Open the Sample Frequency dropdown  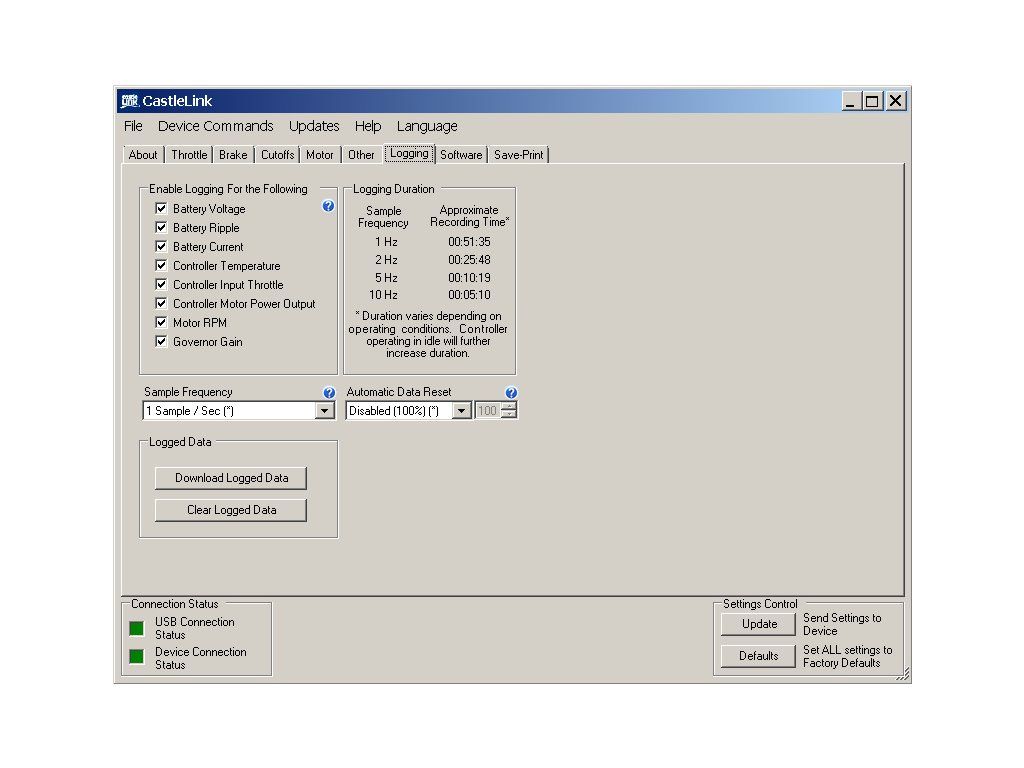[x=324, y=411]
